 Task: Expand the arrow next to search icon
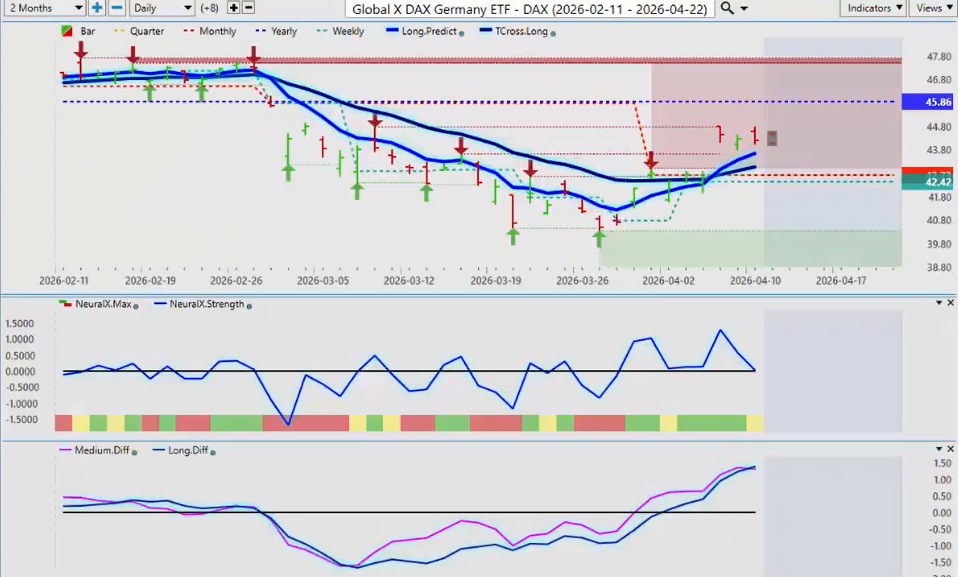747,8
